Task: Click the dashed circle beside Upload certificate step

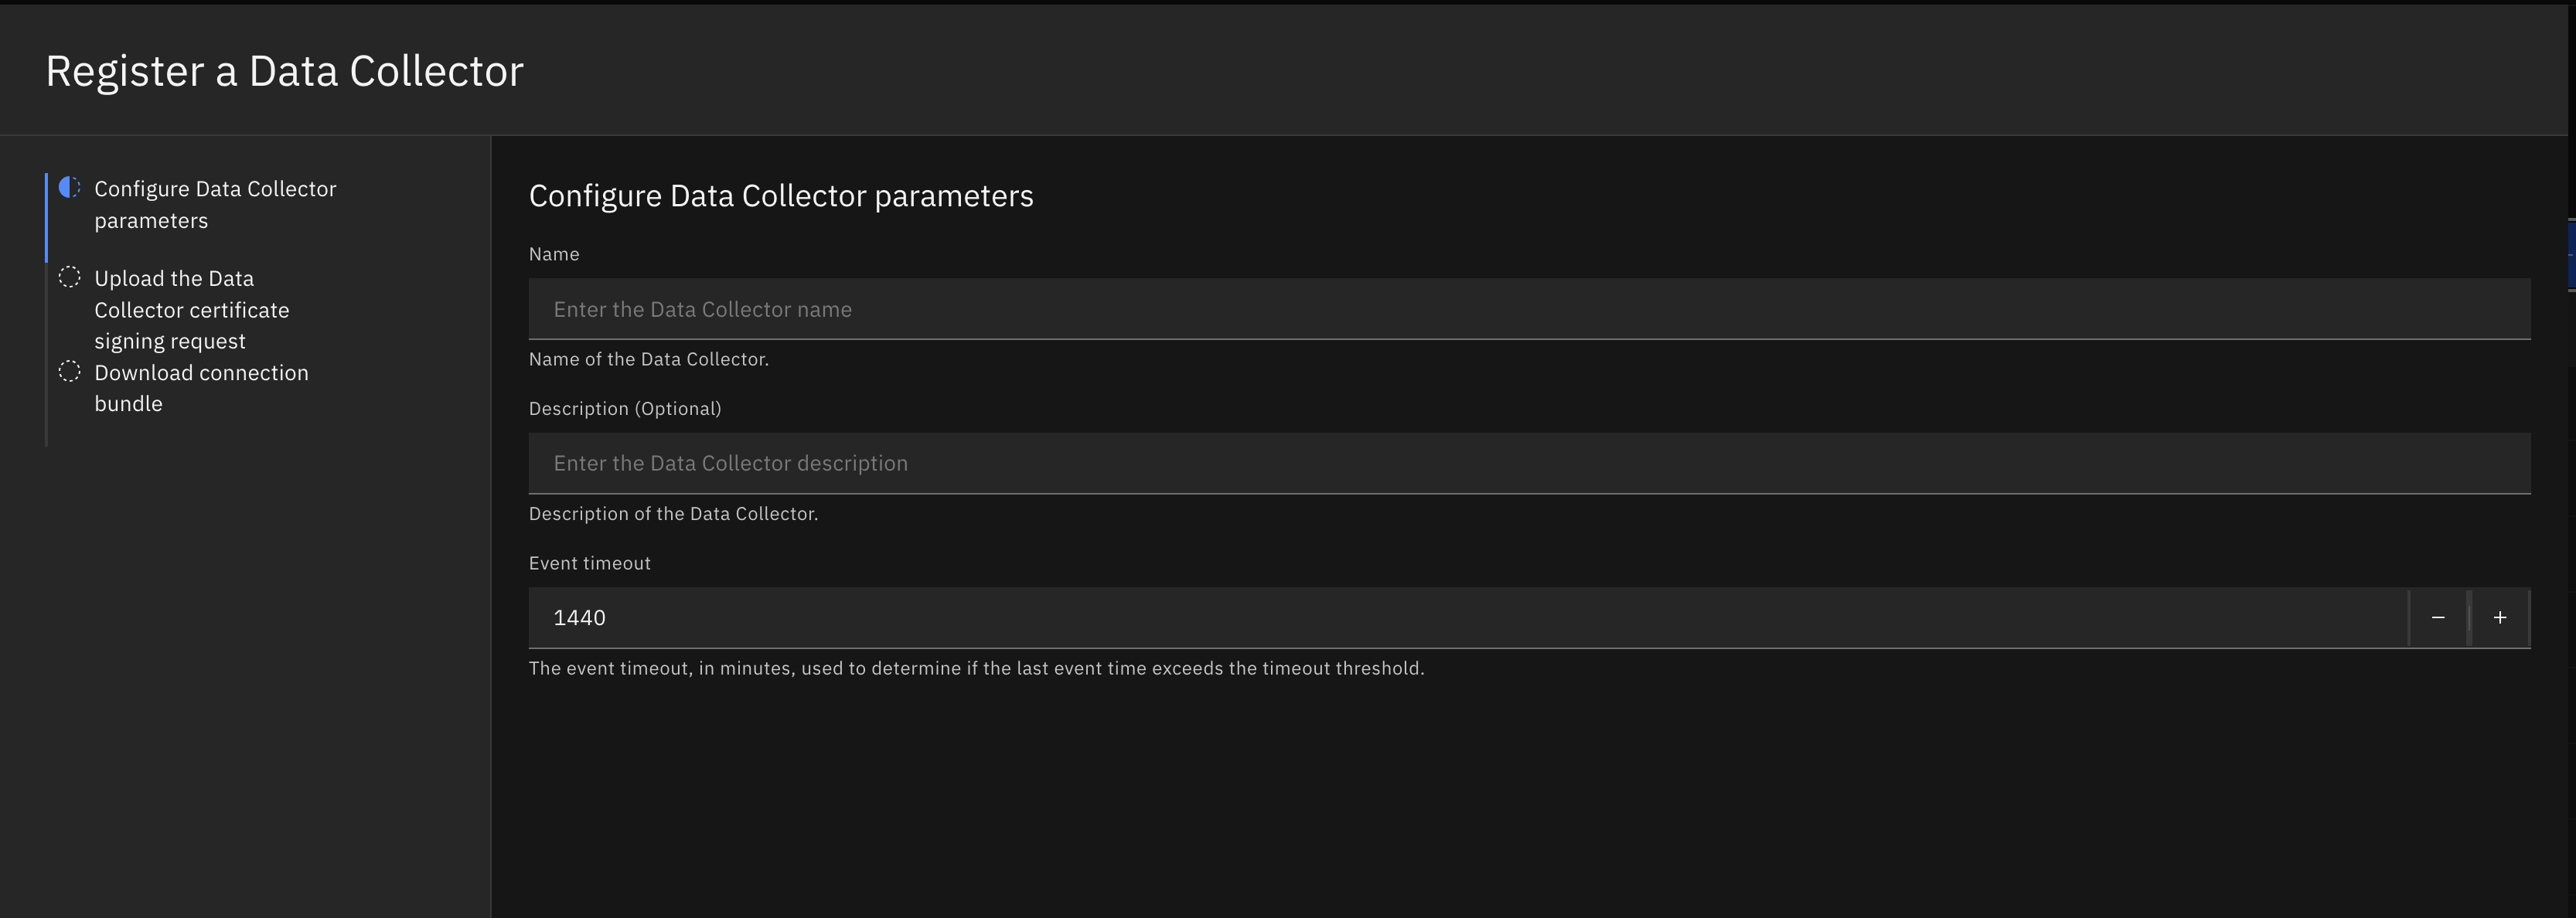Action: (69, 277)
